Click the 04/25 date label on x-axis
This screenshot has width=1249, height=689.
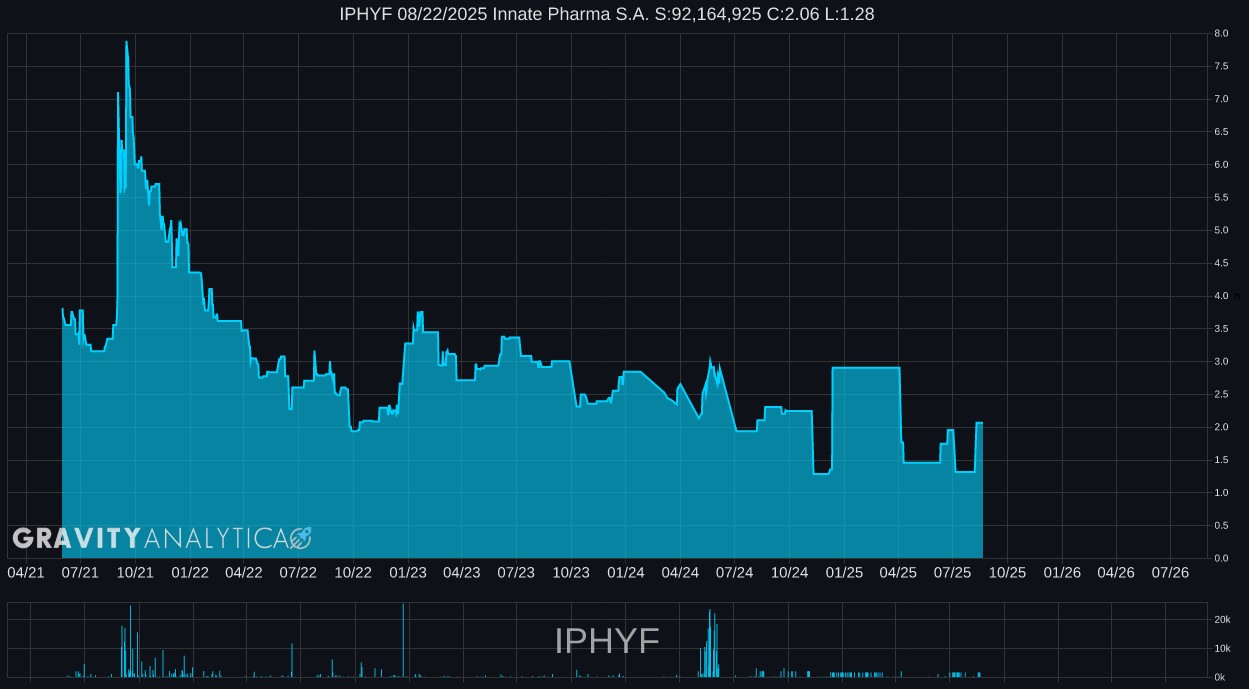[x=898, y=572]
